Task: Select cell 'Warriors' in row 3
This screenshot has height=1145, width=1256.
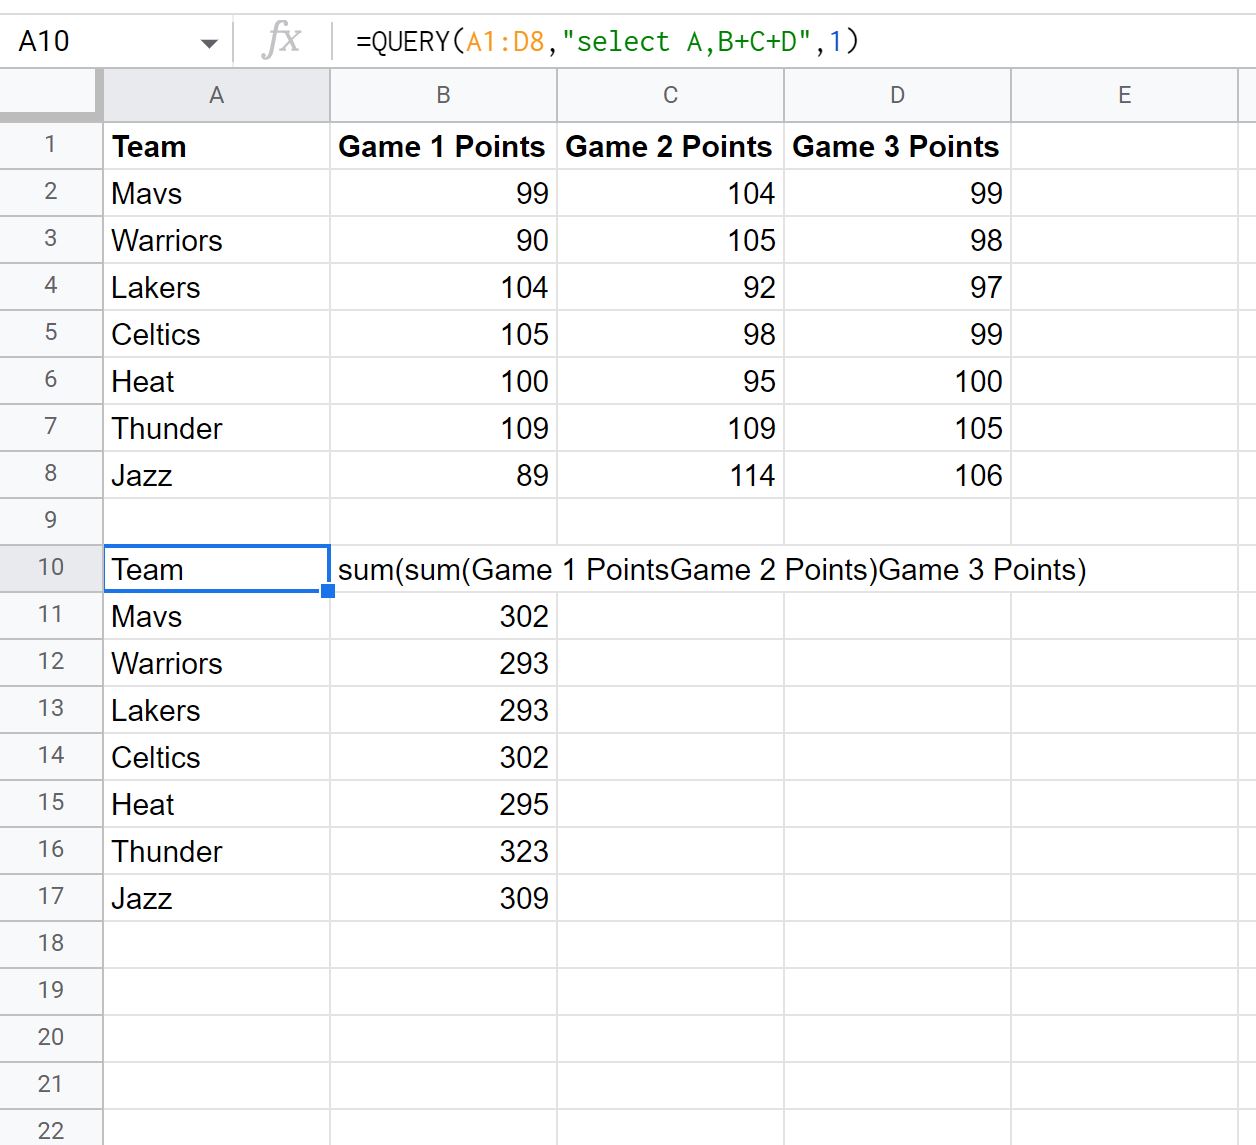Action: click(216, 240)
